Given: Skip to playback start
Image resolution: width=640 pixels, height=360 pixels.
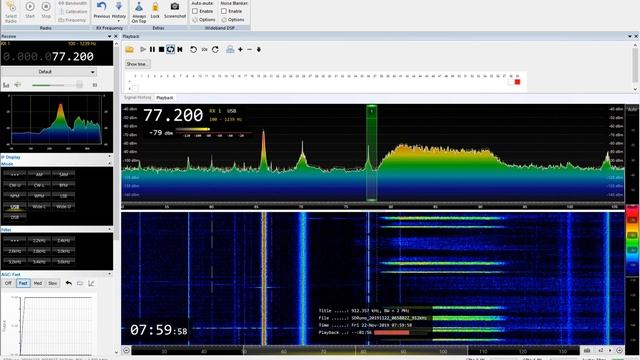Looking at the screenshot, I should [x=180, y=49].
